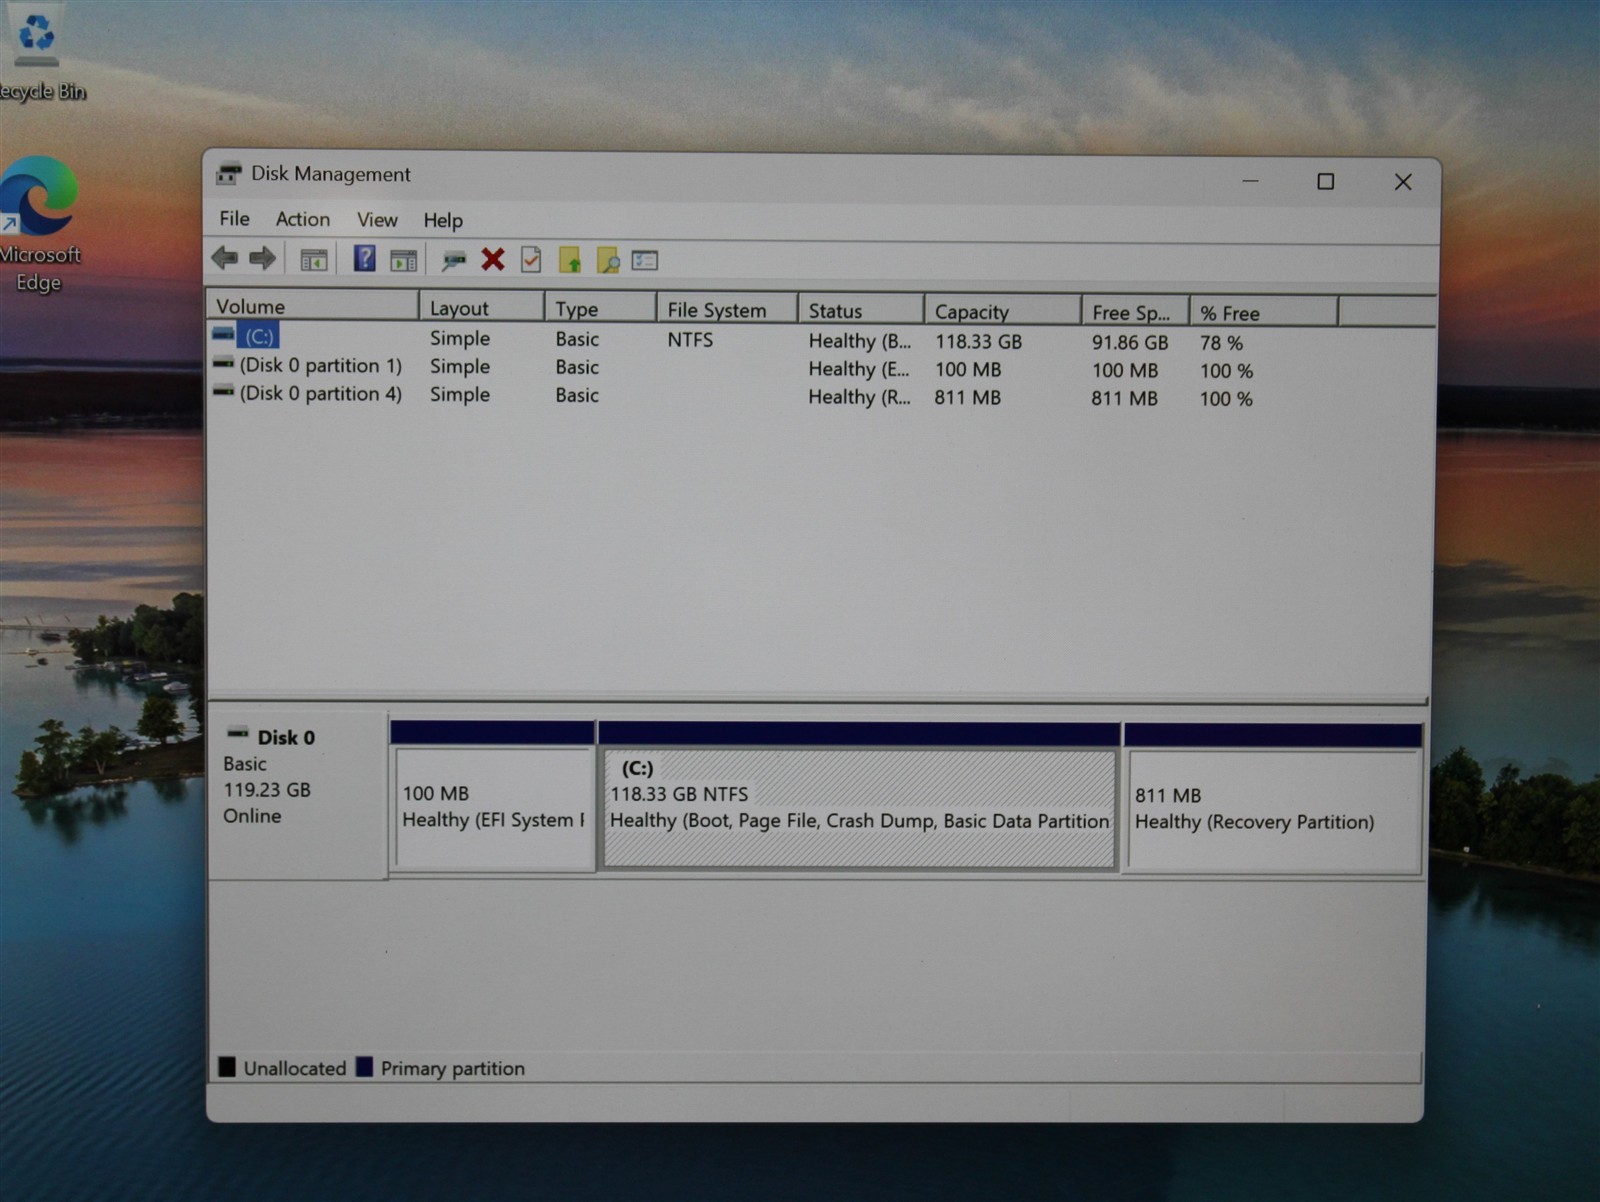This screenshot has width=1600, height=1202.
Task: Click the Forward arrow in toolbar
Action: pyautogui.click(x=262, y=258)
